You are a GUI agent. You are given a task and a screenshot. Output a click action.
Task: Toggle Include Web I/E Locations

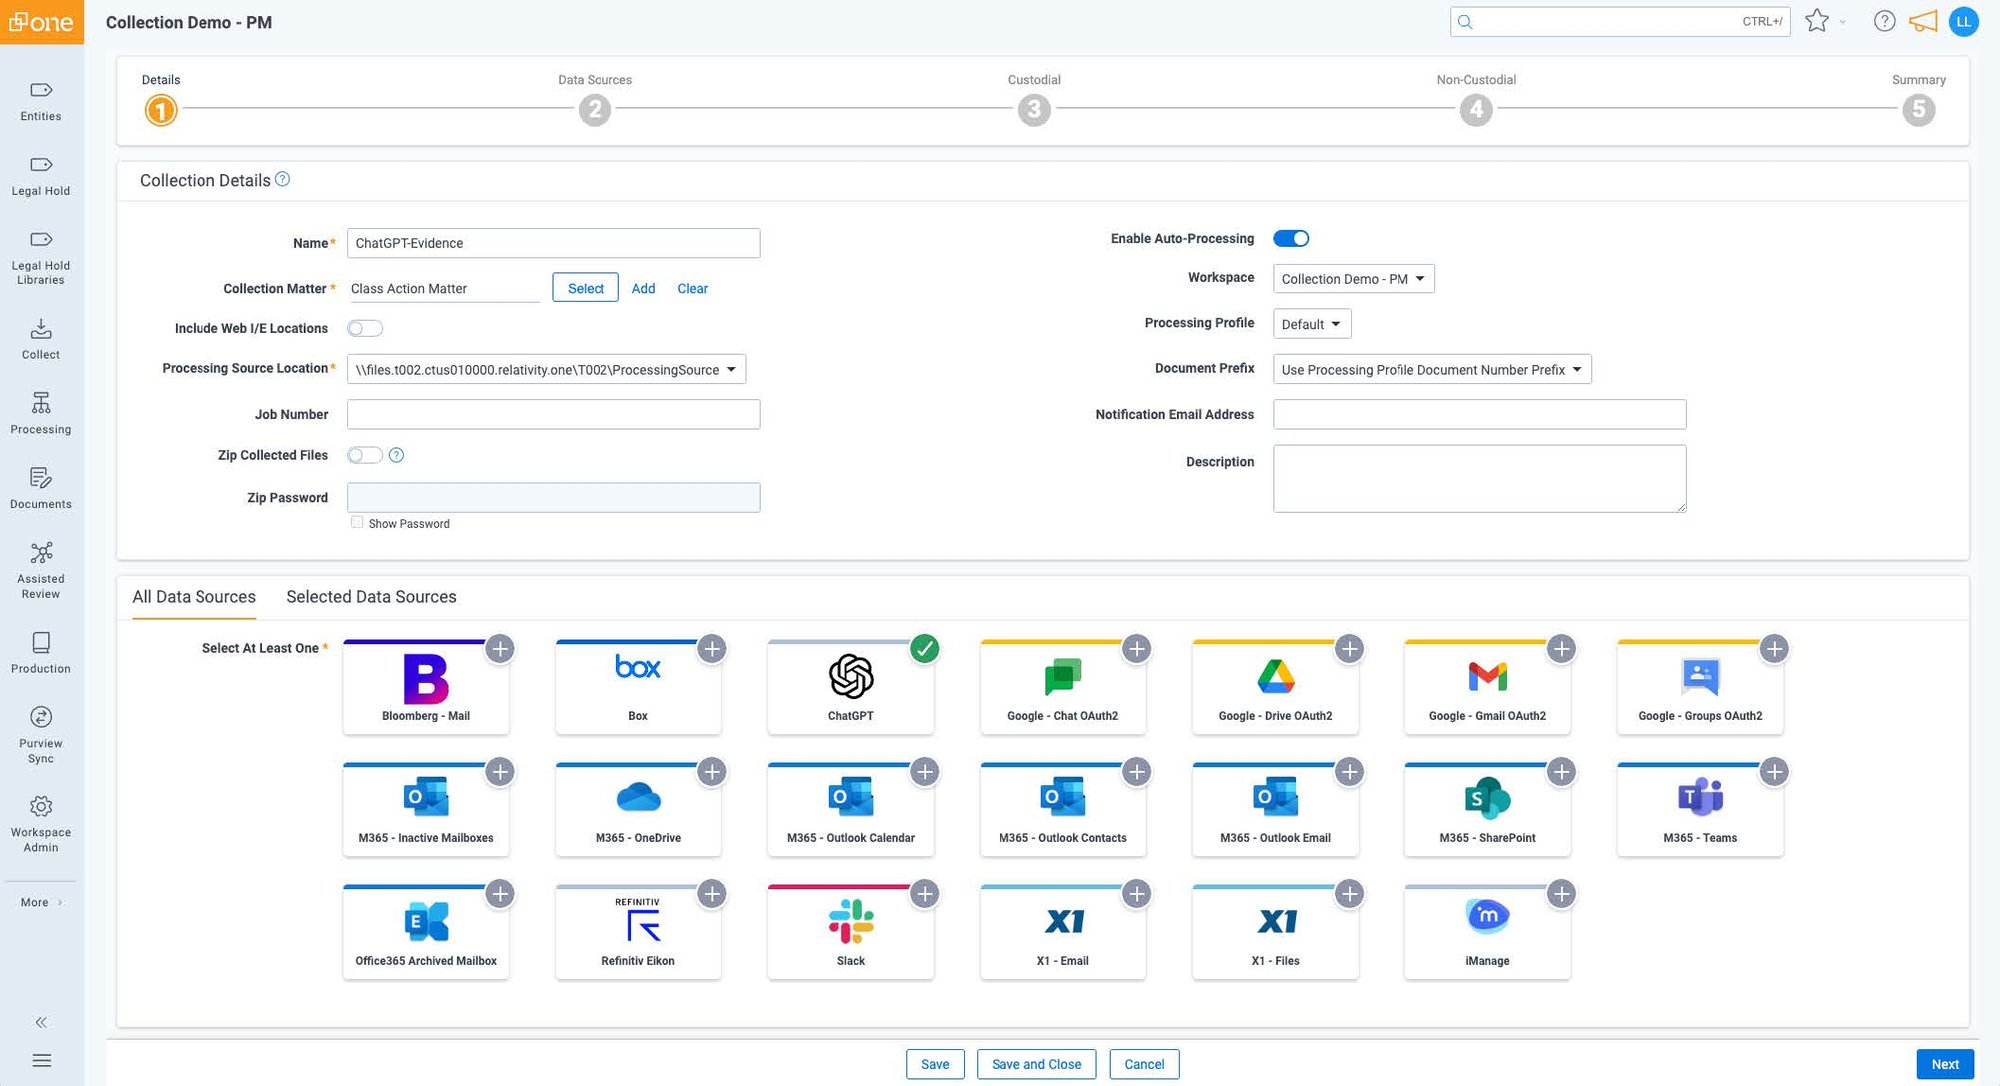coord(365,328)
